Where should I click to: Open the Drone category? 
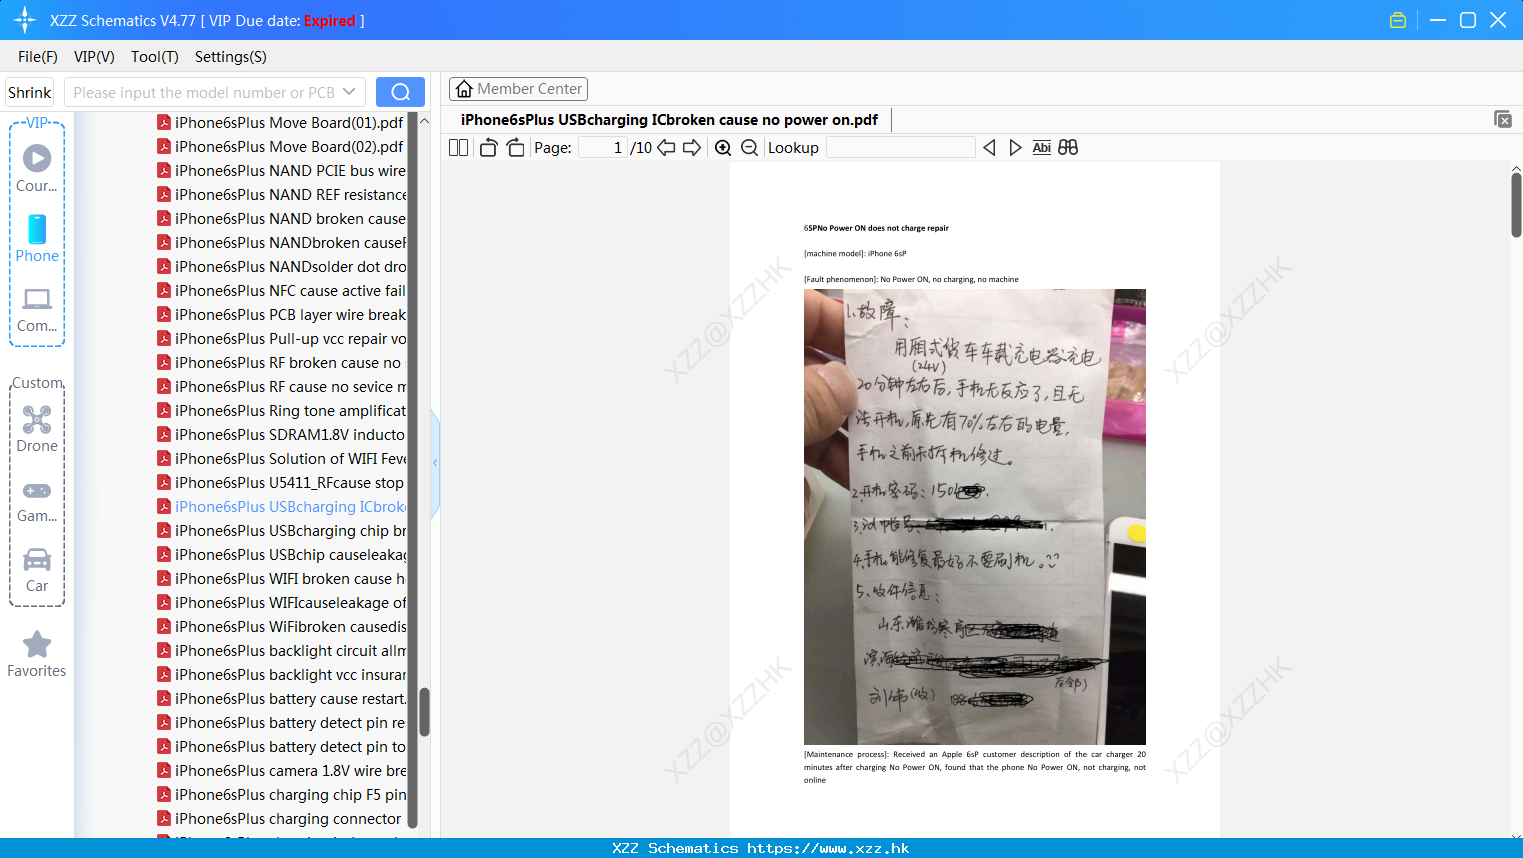click(x=37, y=419)
